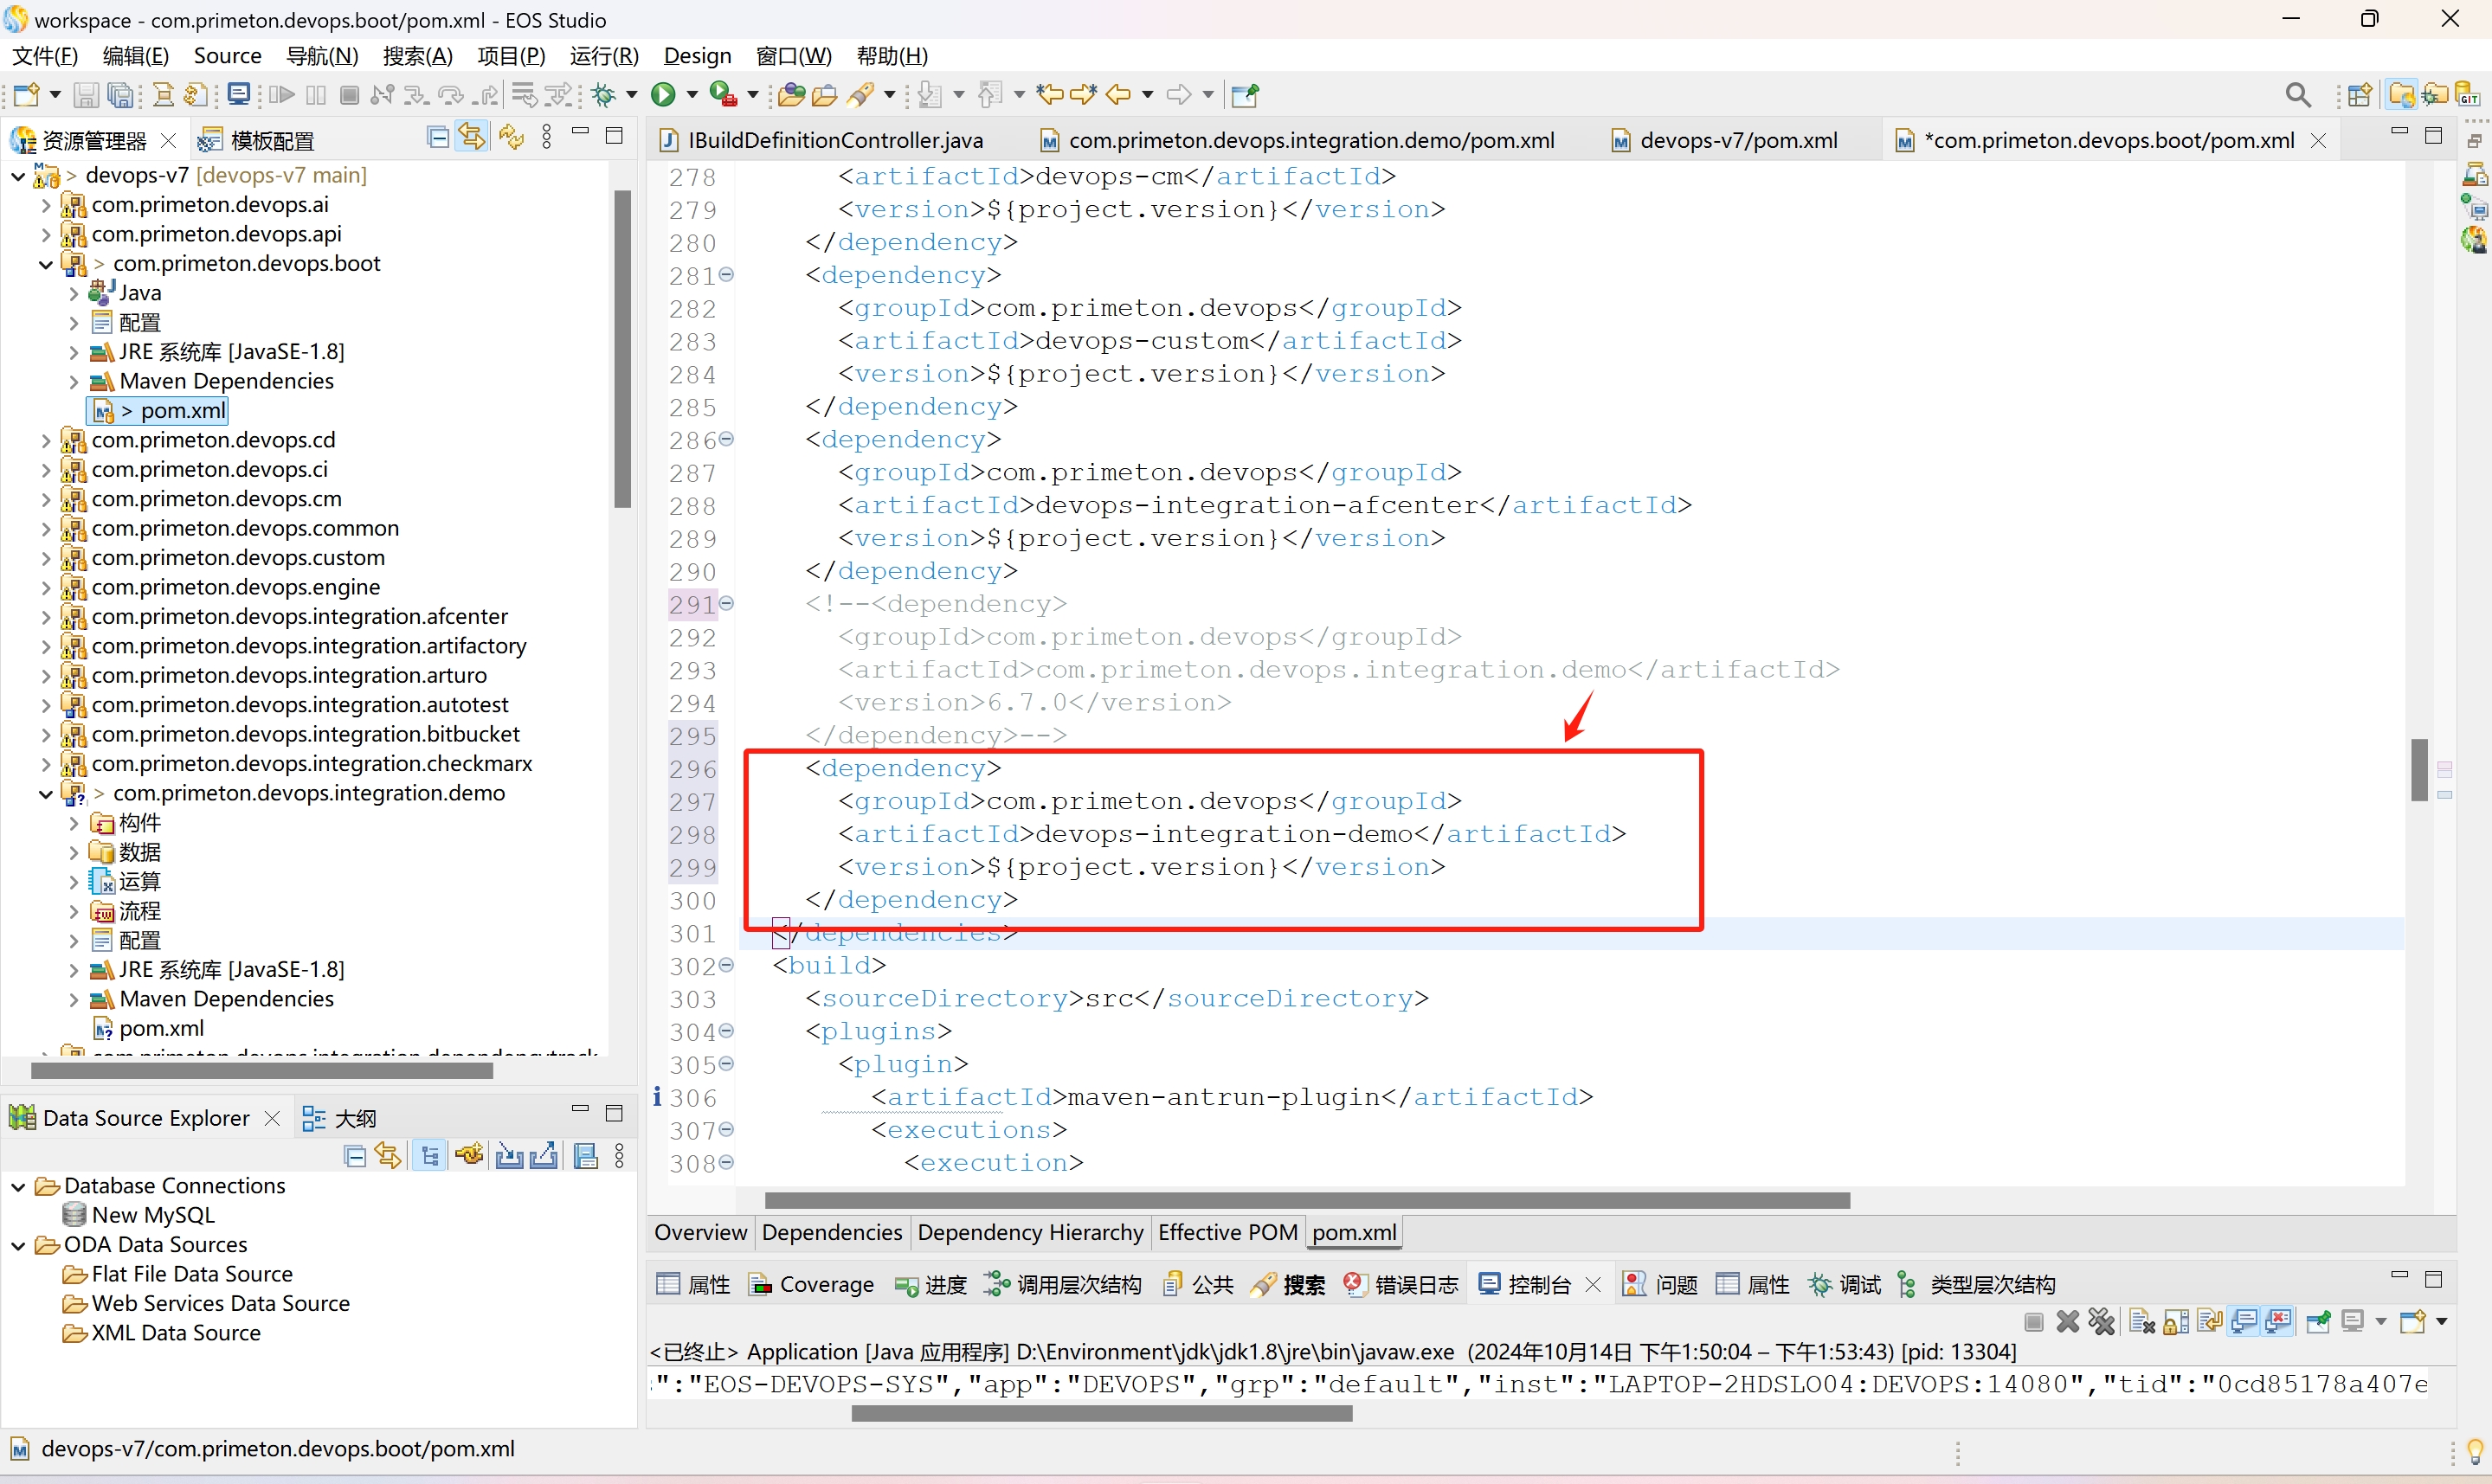Expand the com.primeton.devops.cd project
The image size is (2492, 1484).
tap(45, 440)
